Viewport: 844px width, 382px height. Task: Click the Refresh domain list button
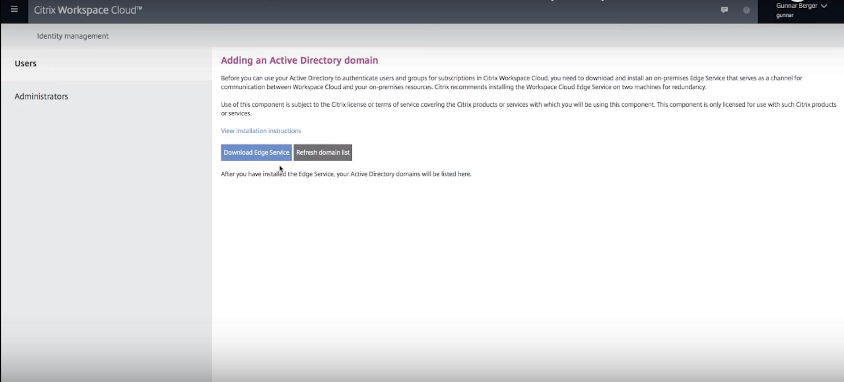click(x=323, y=152)
